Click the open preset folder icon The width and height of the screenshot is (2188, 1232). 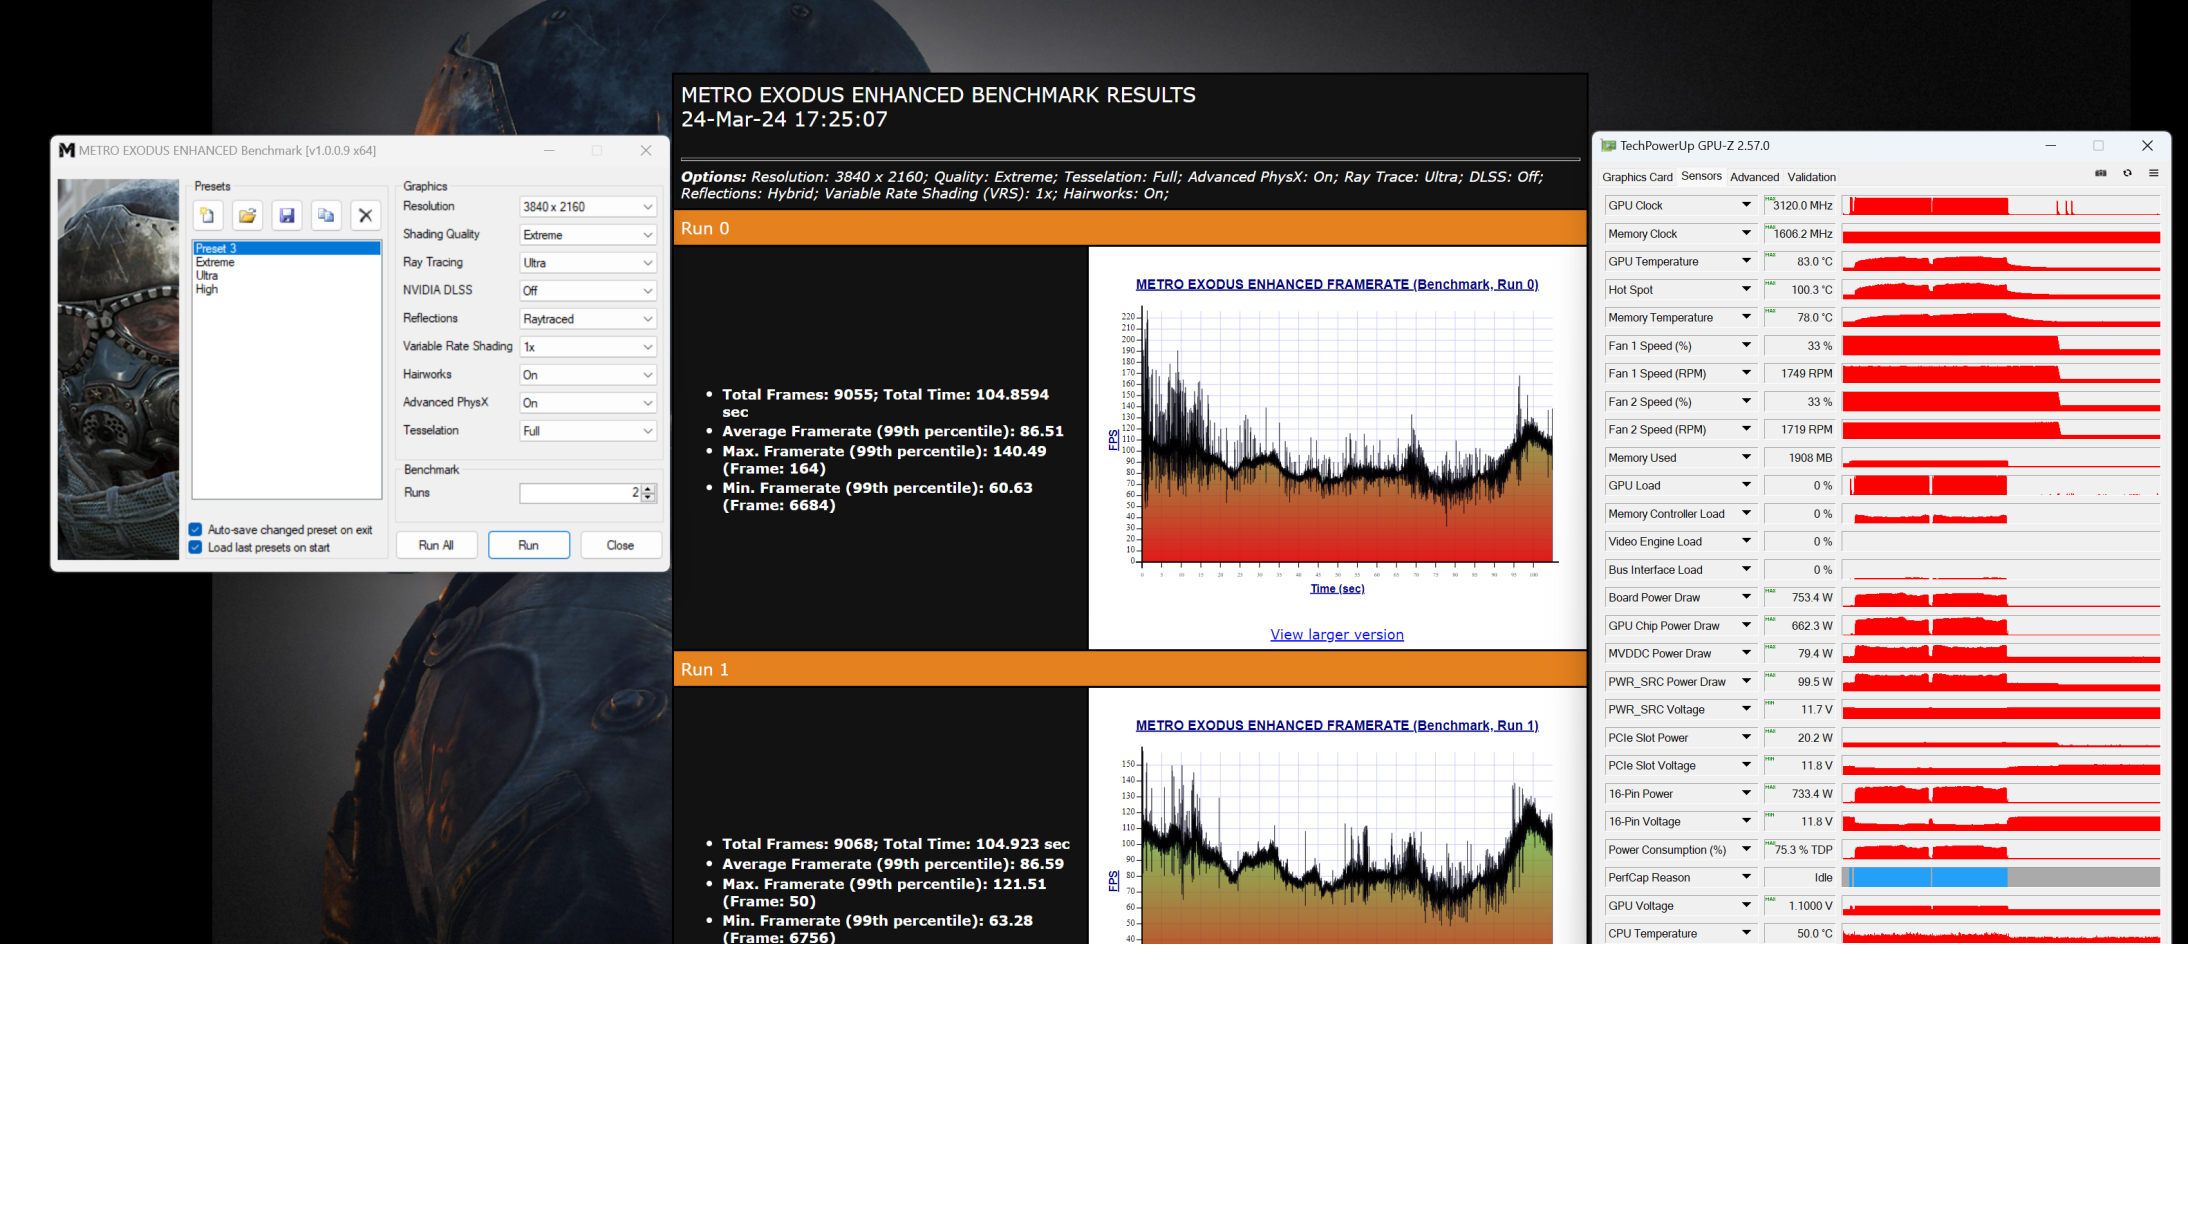click(x=247, y=215)
